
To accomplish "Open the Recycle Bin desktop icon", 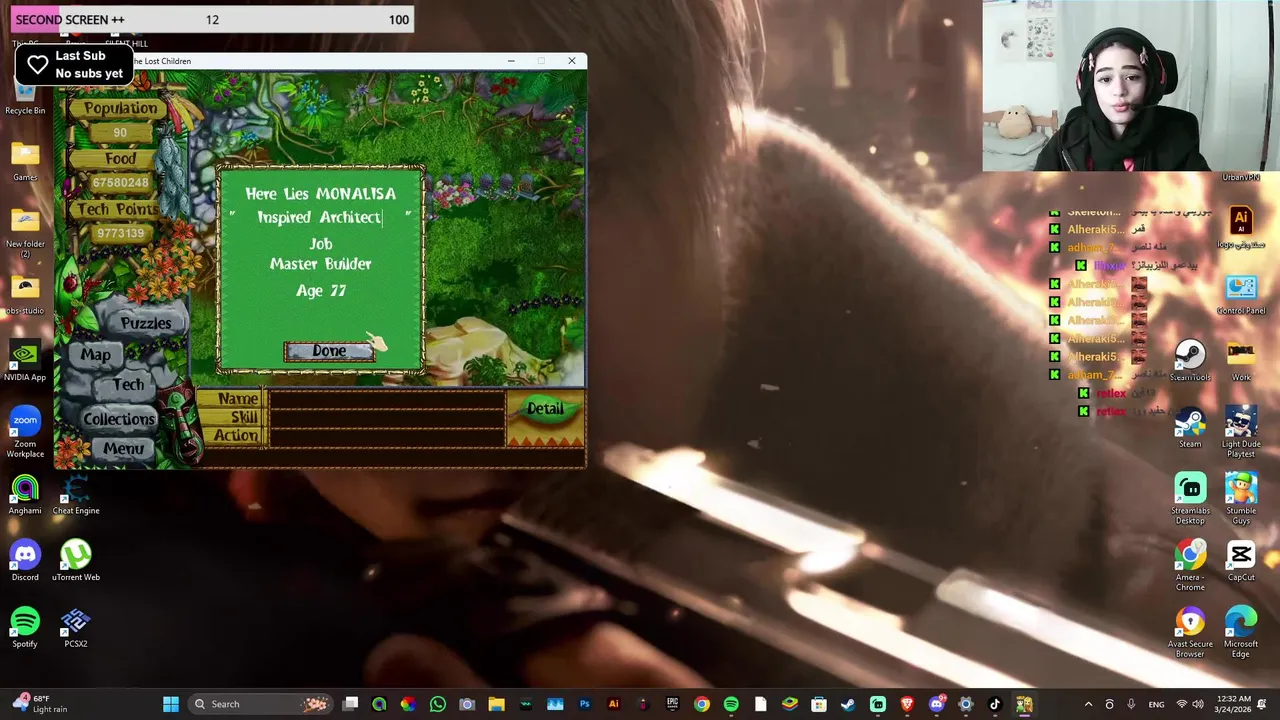I will [25, 97].
